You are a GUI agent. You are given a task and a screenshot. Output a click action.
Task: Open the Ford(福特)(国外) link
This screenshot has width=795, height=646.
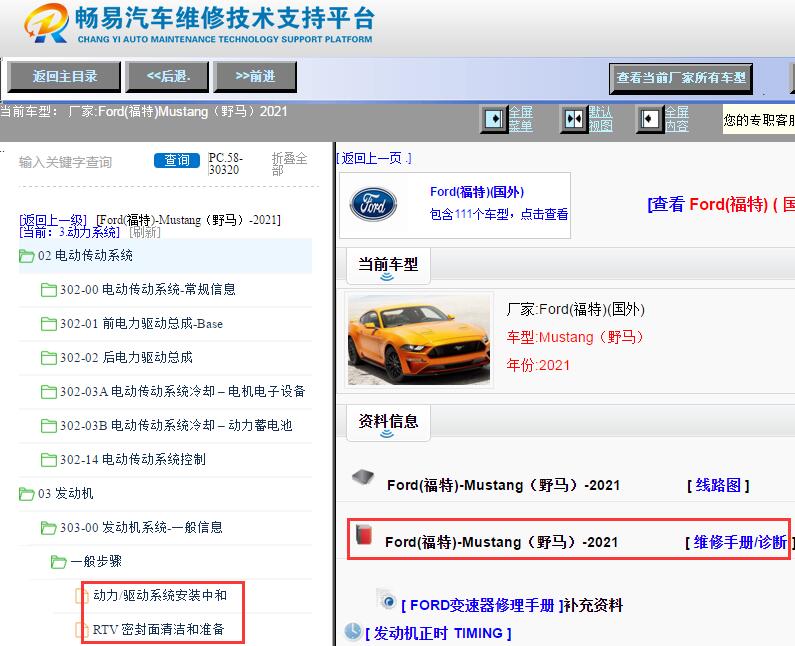coord(477,192)
